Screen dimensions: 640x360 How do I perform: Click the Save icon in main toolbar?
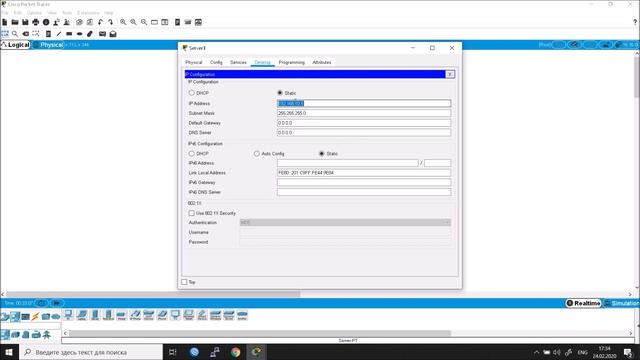tap(25, 22)
